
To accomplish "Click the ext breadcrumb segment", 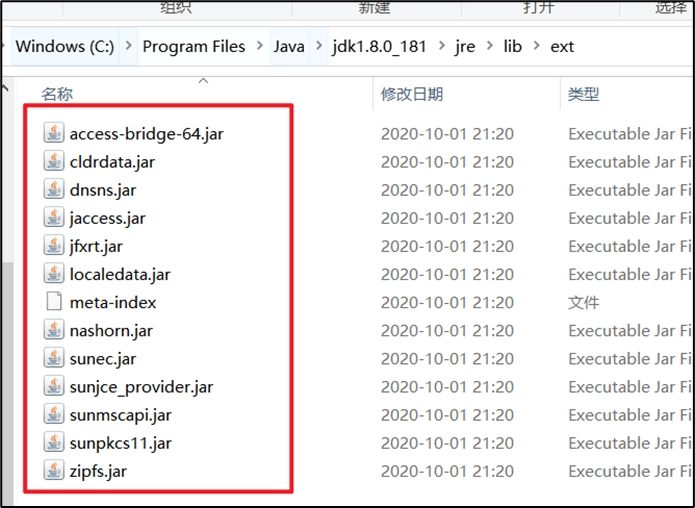I will pyautogui.click(x=562, y=46).
